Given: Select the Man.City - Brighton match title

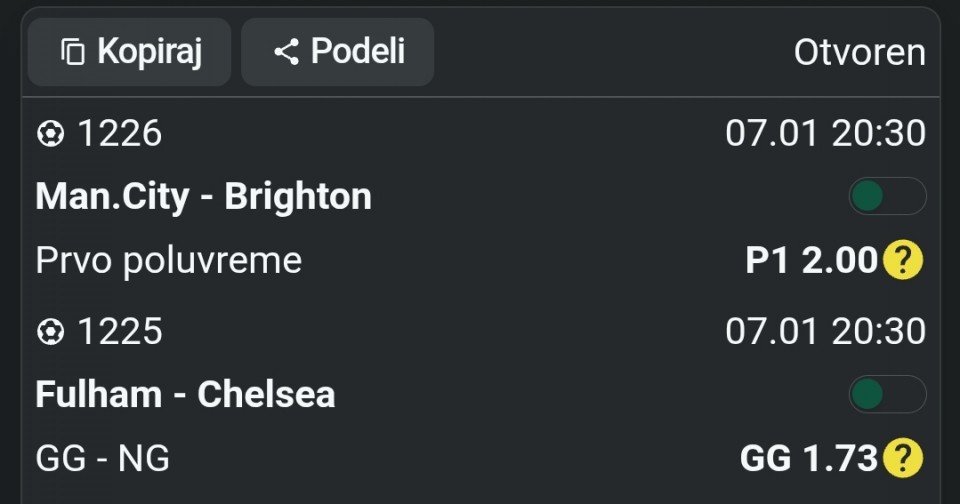Looking at the screenshot, I should tap(204, 196).
